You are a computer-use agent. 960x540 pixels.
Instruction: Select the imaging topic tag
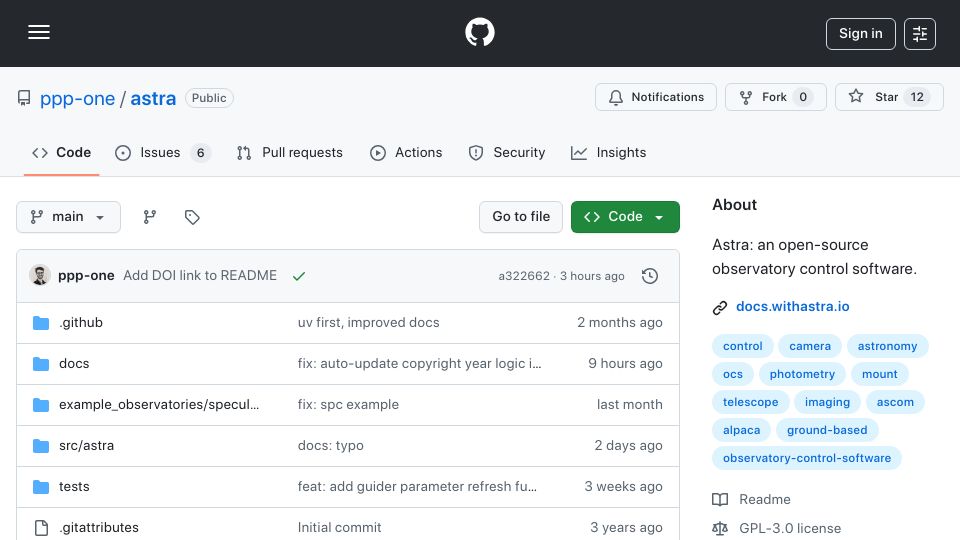827,402
